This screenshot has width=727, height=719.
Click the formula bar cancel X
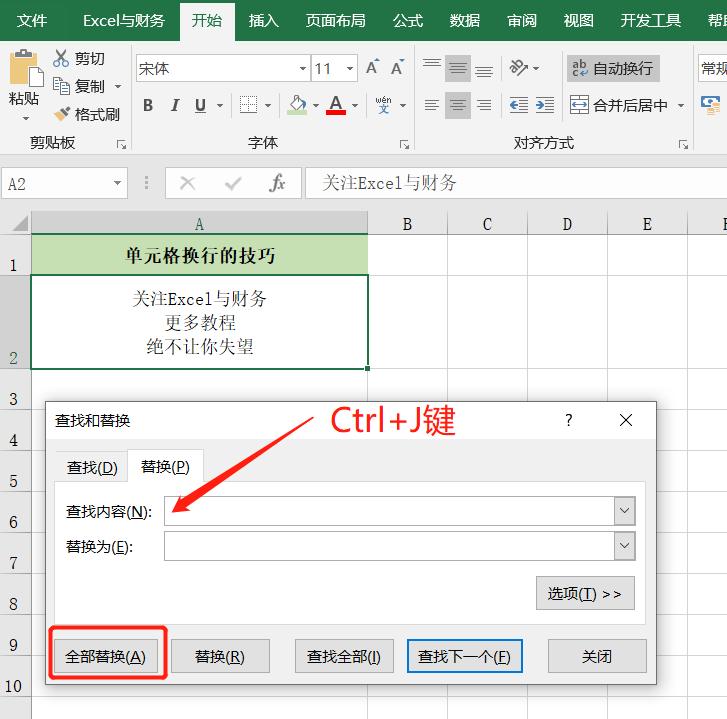coord(187,183)
